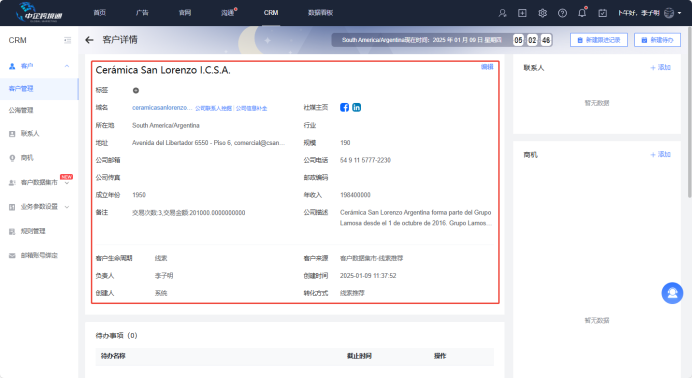
Task: Open the 广告 top navigation tab
Action: (142, 13)
